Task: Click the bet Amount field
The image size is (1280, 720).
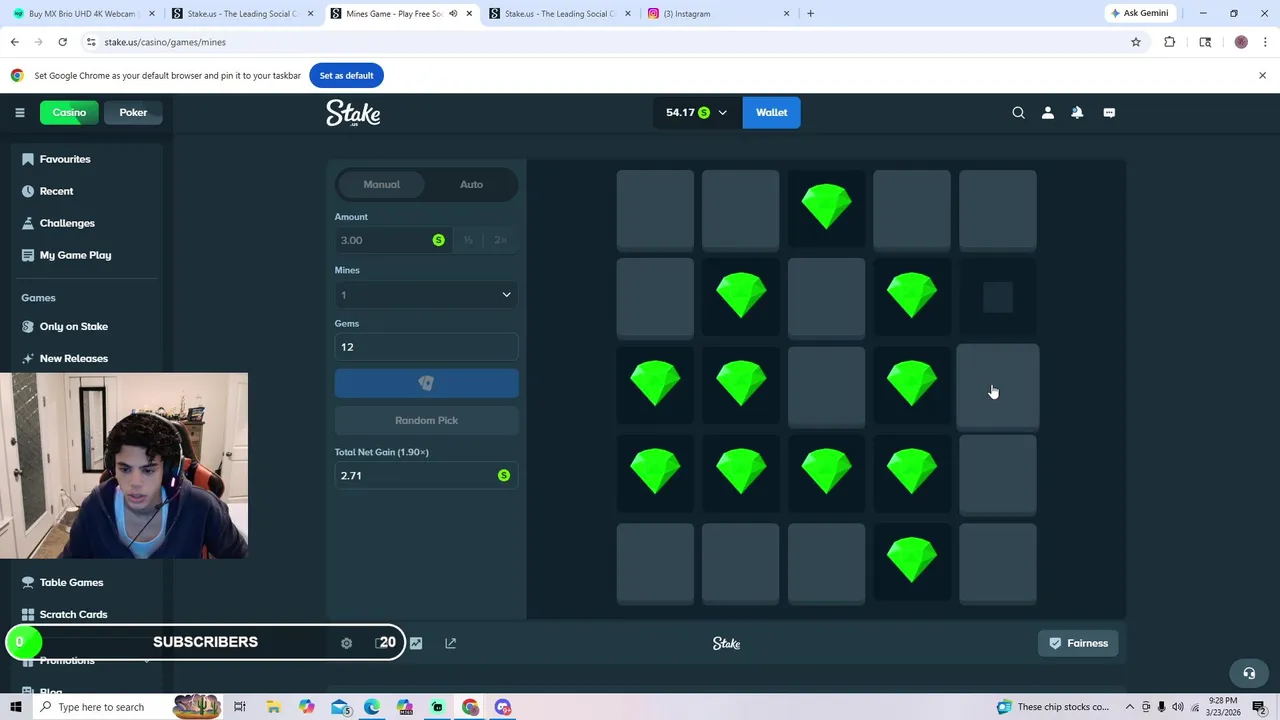Action: click(x=393, y=240)
